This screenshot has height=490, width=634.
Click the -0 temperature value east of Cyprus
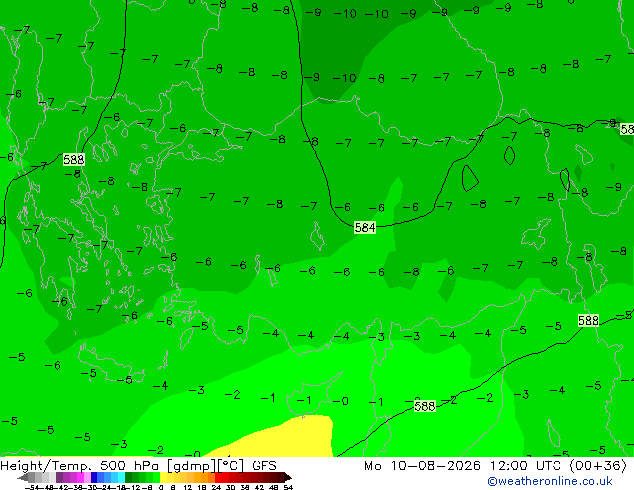click(x=340, y=401)
